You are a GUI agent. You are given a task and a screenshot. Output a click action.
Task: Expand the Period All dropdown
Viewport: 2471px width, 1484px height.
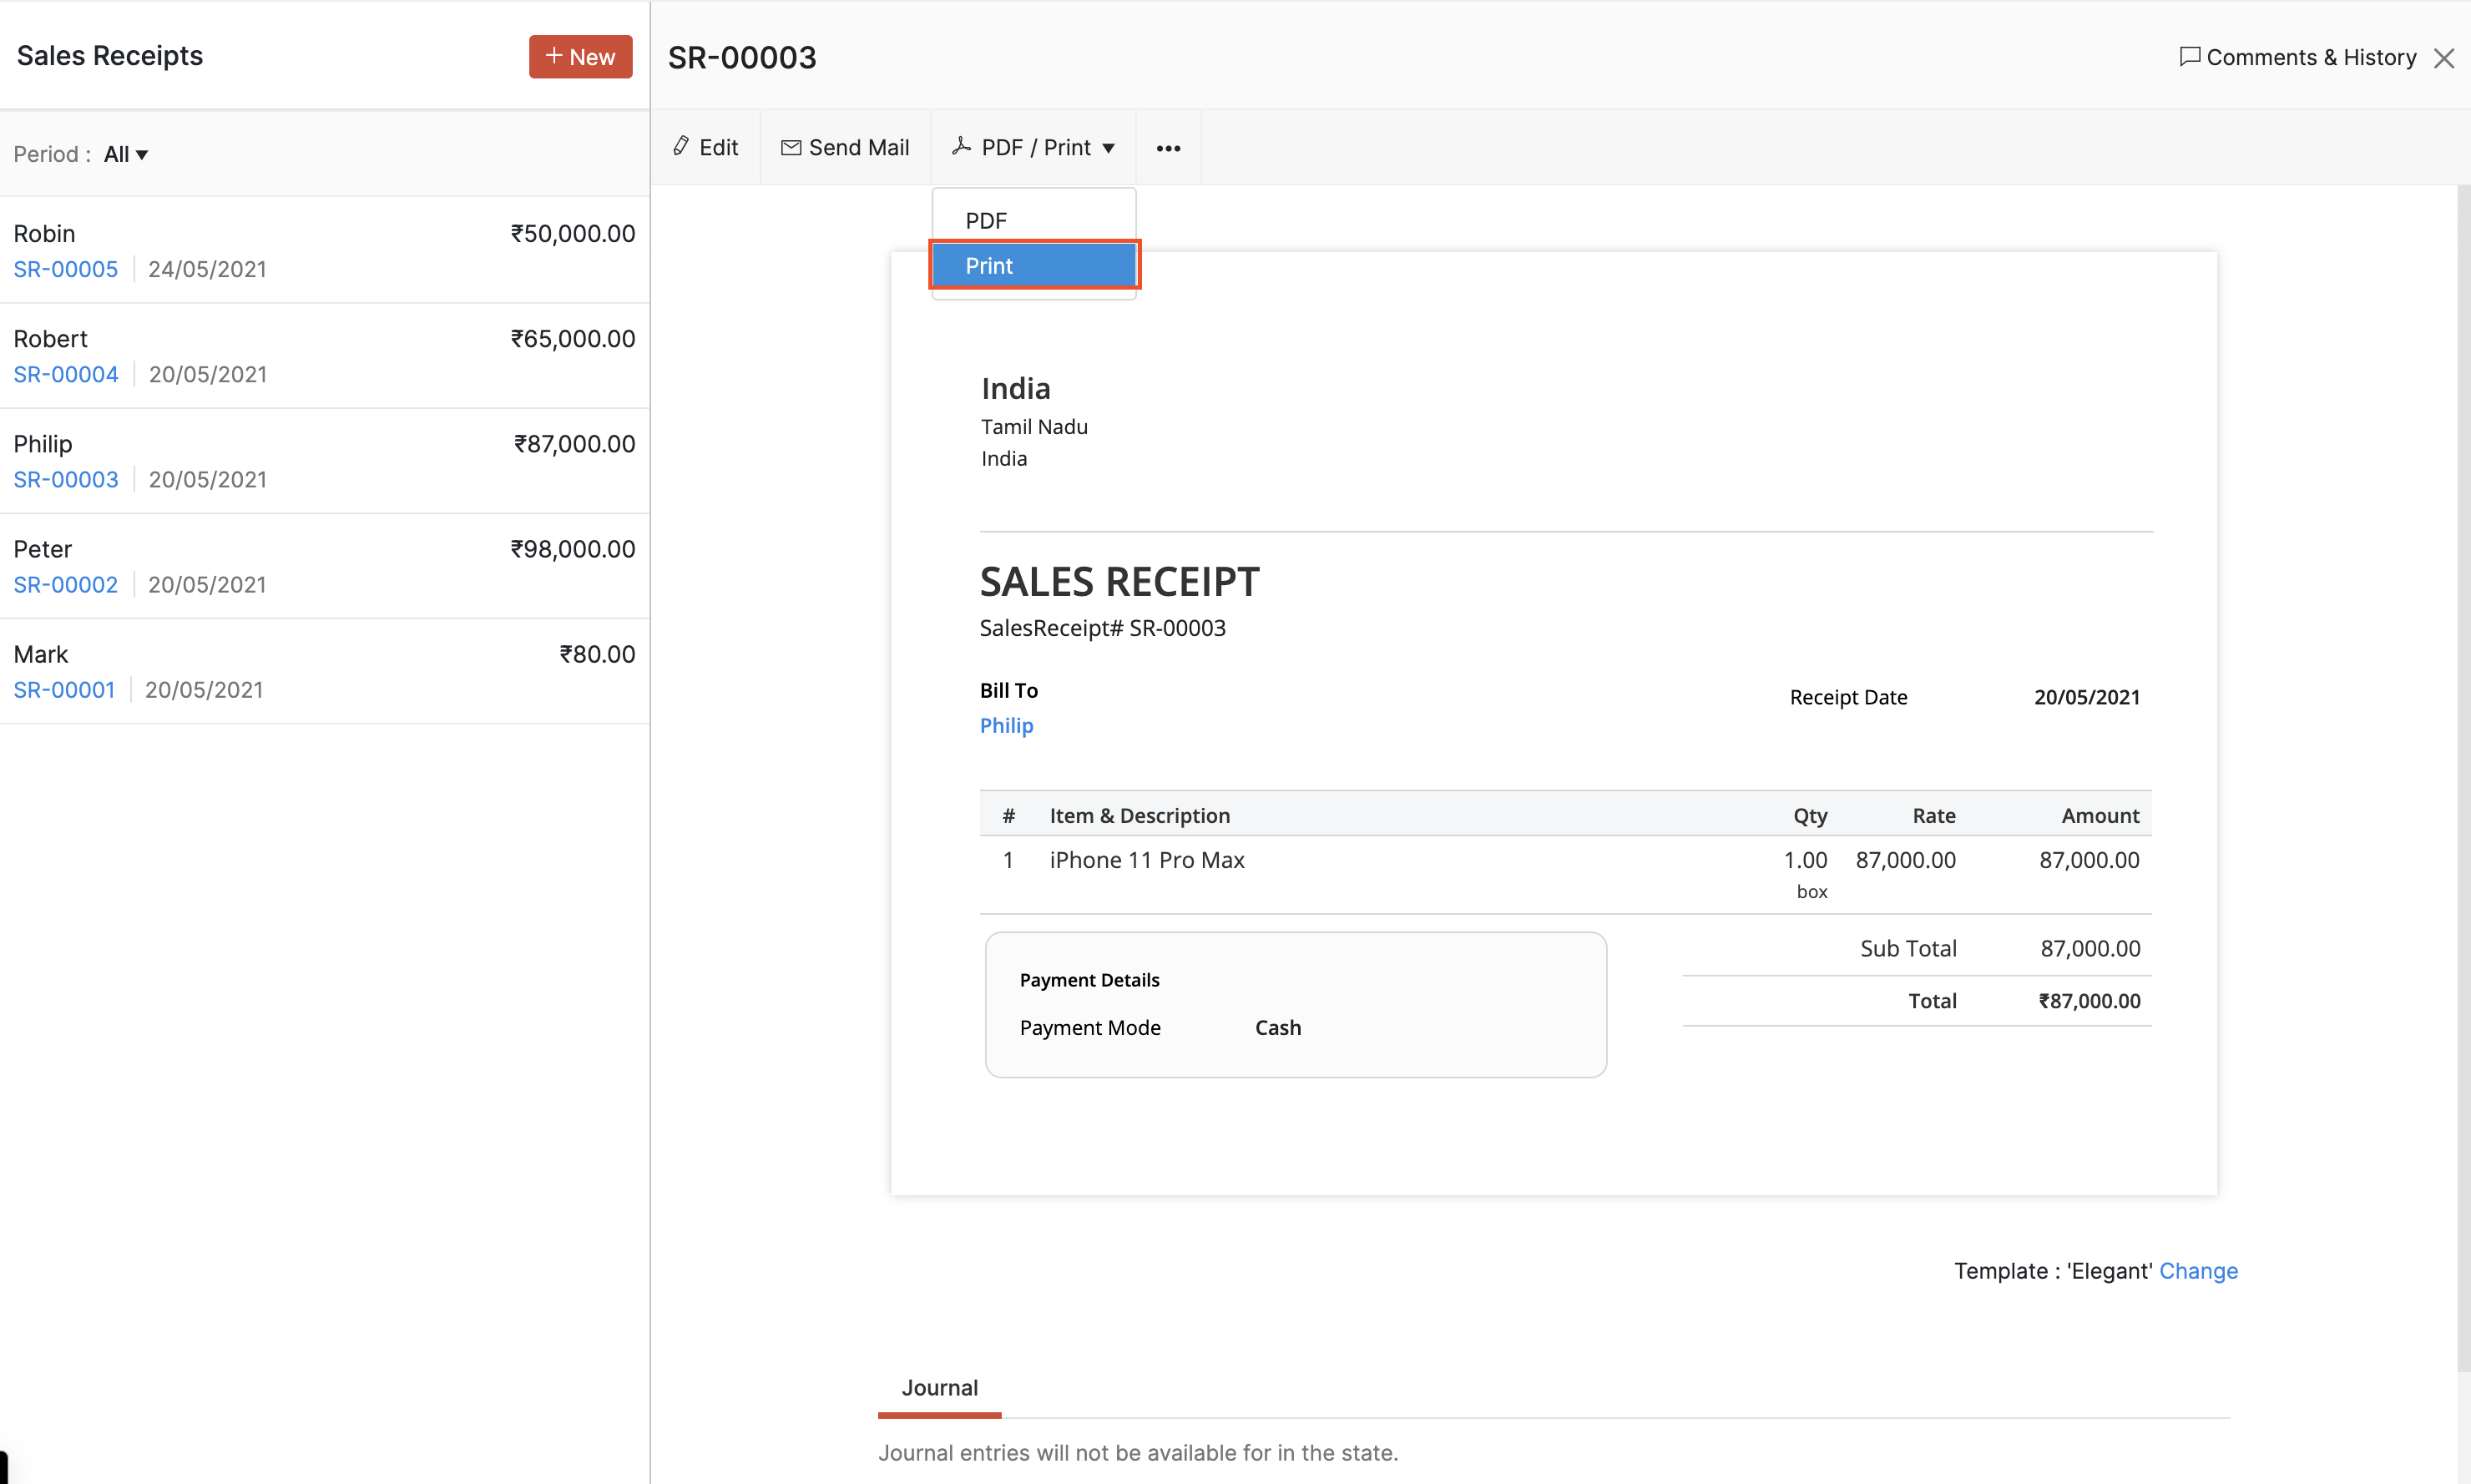coord(126,154)
